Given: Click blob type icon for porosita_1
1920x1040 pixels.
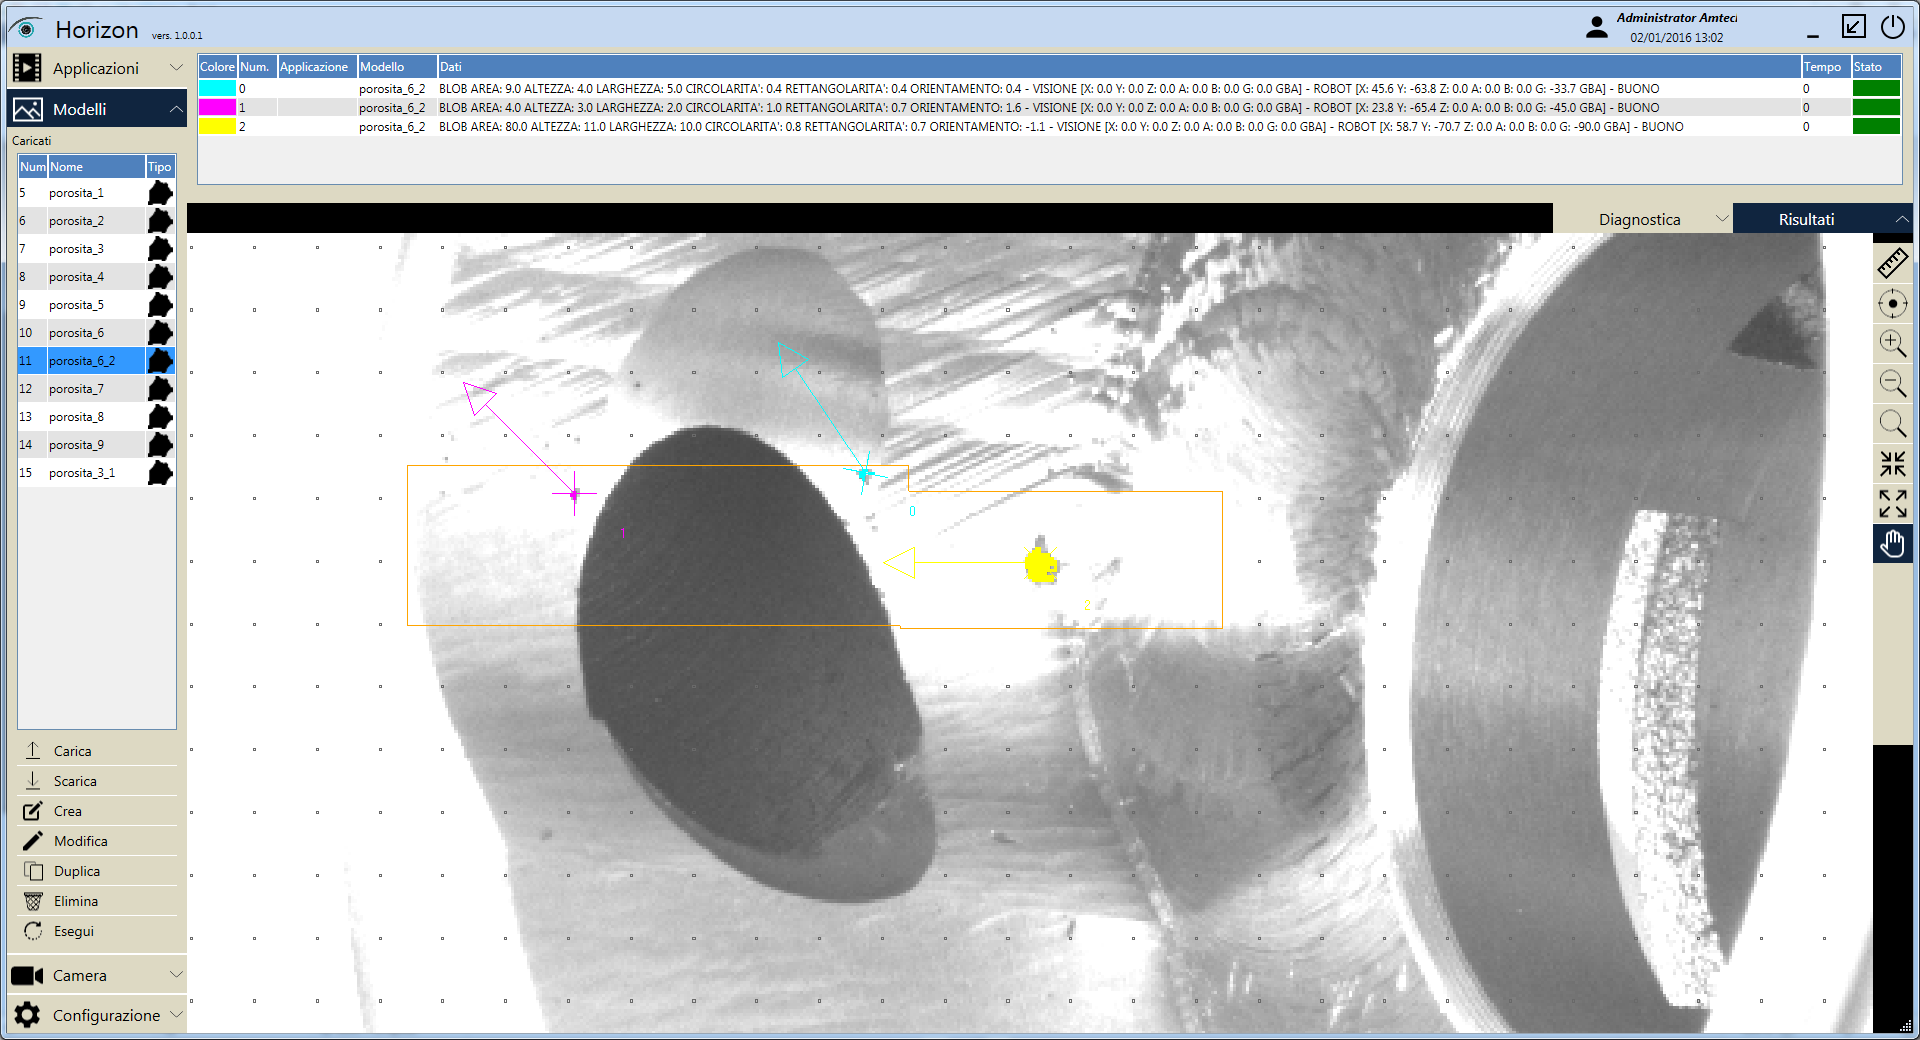Looking at the screenshot, I should 160,193.
